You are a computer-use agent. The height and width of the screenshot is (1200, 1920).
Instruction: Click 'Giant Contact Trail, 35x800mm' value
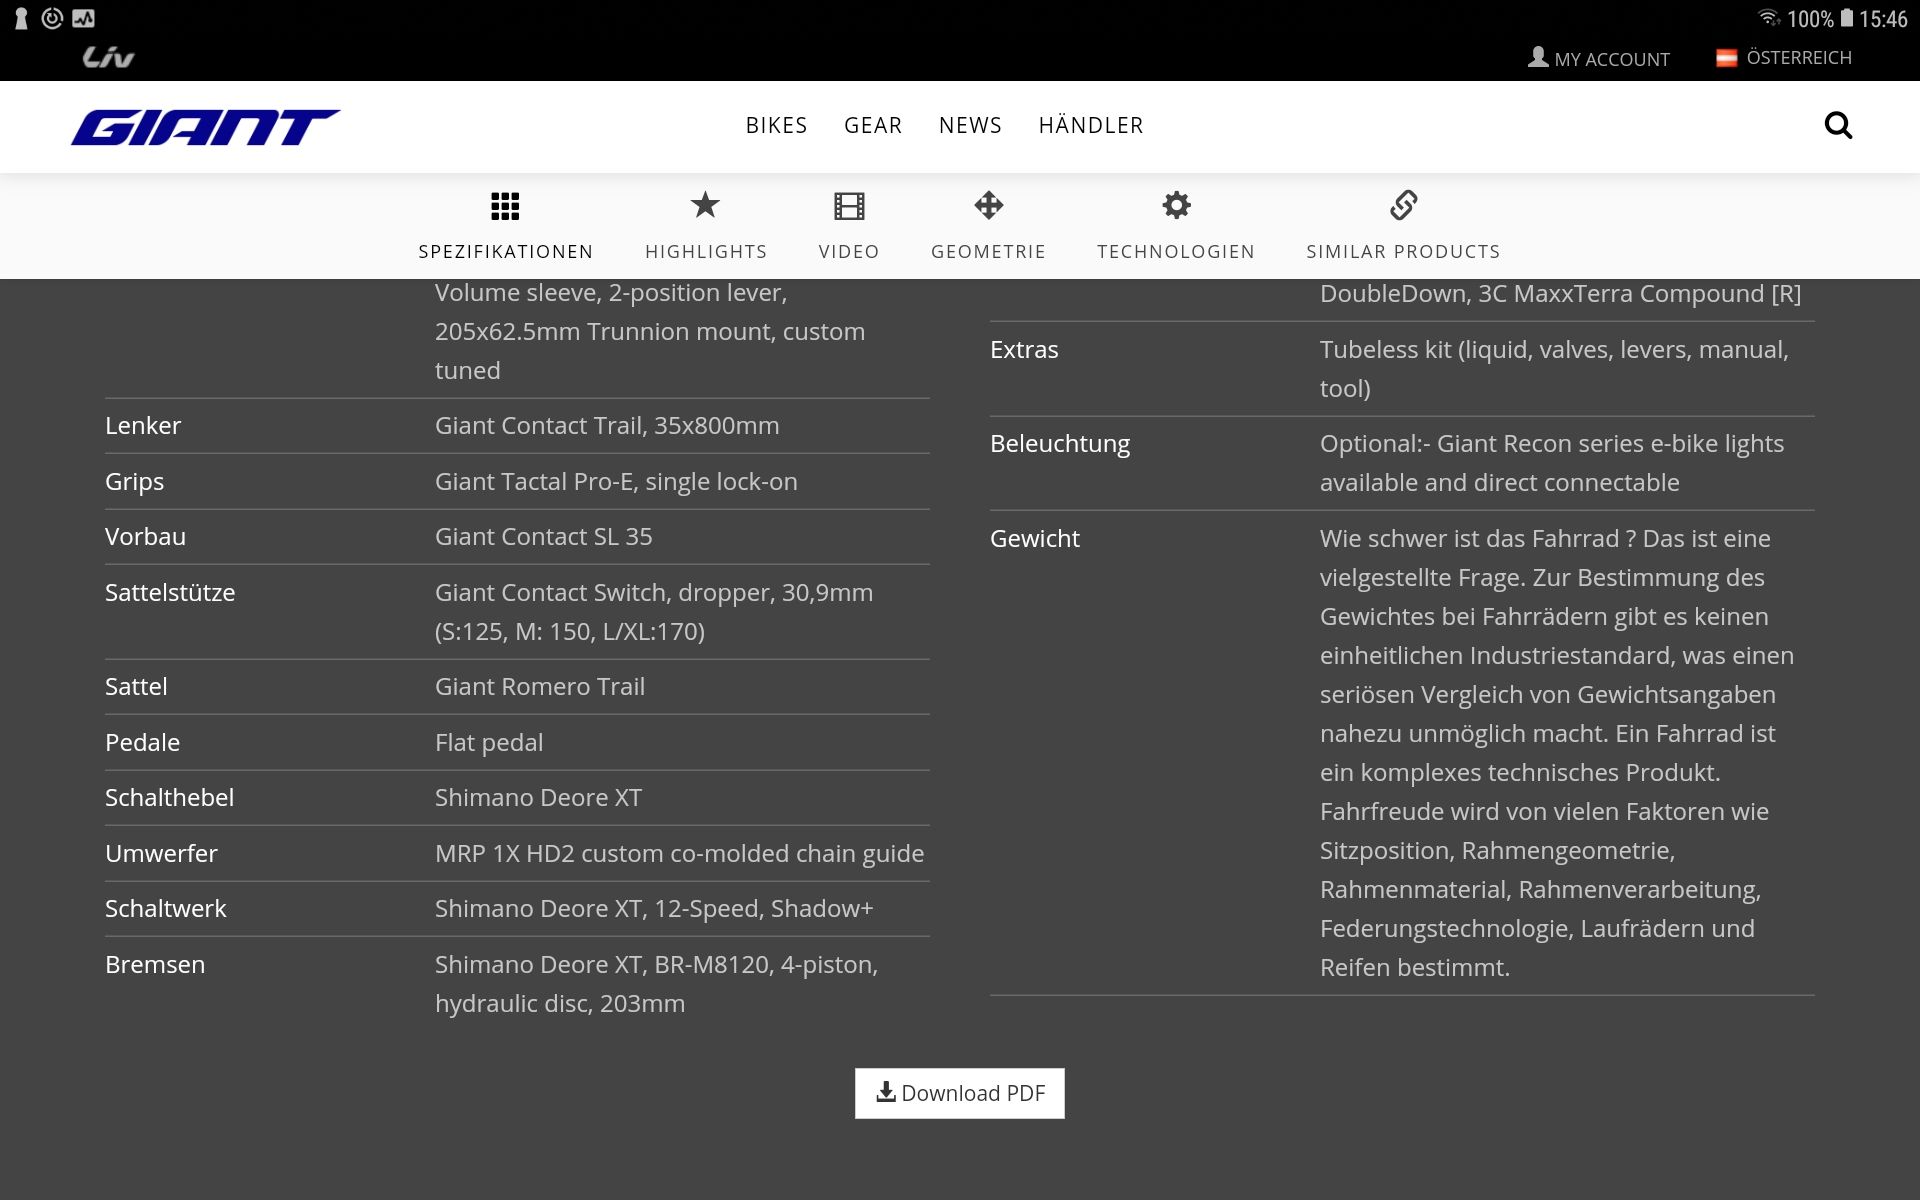607,425
